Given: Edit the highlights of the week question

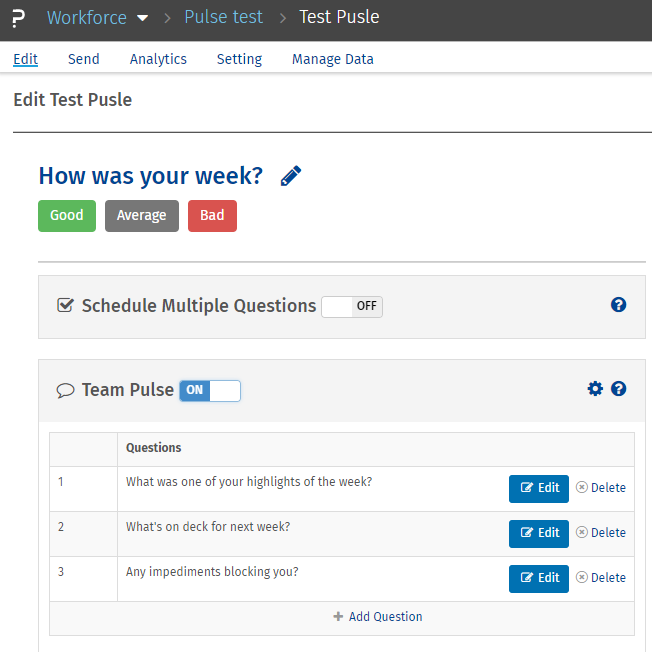Looking at the screenshot, I should pyautogui.click(x=539, y=488).
